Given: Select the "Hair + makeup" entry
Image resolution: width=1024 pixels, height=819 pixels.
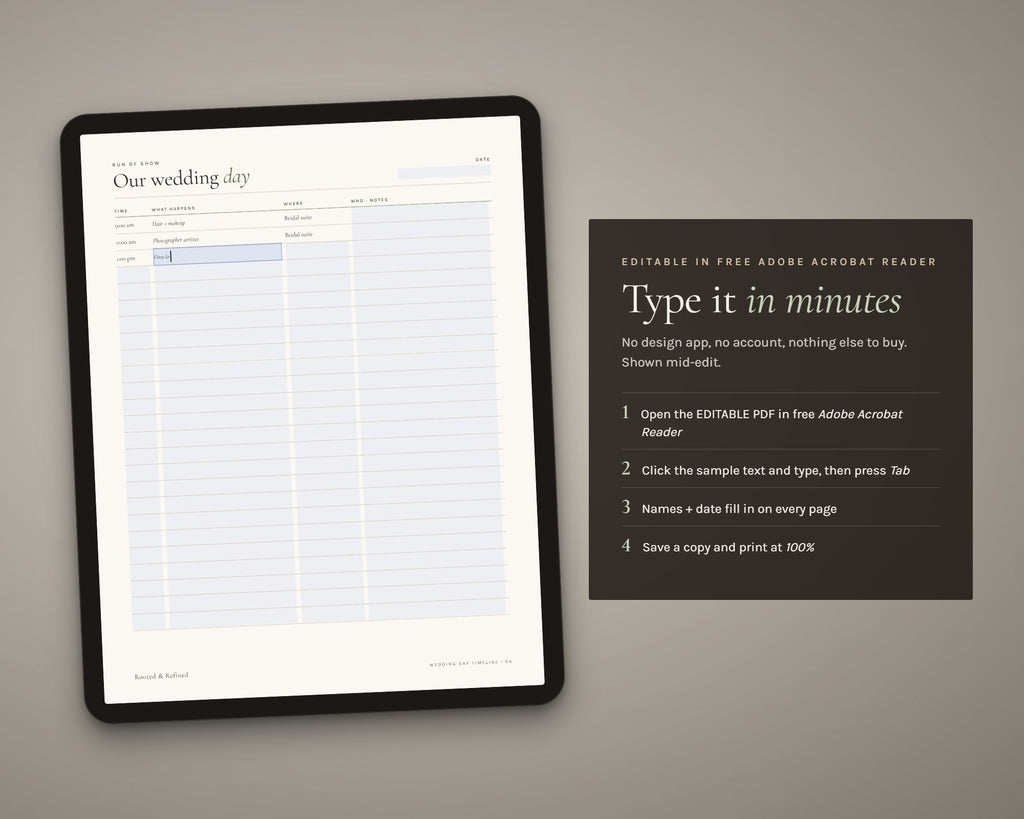Looking at the screenshot, I should (x=168, y=223).
